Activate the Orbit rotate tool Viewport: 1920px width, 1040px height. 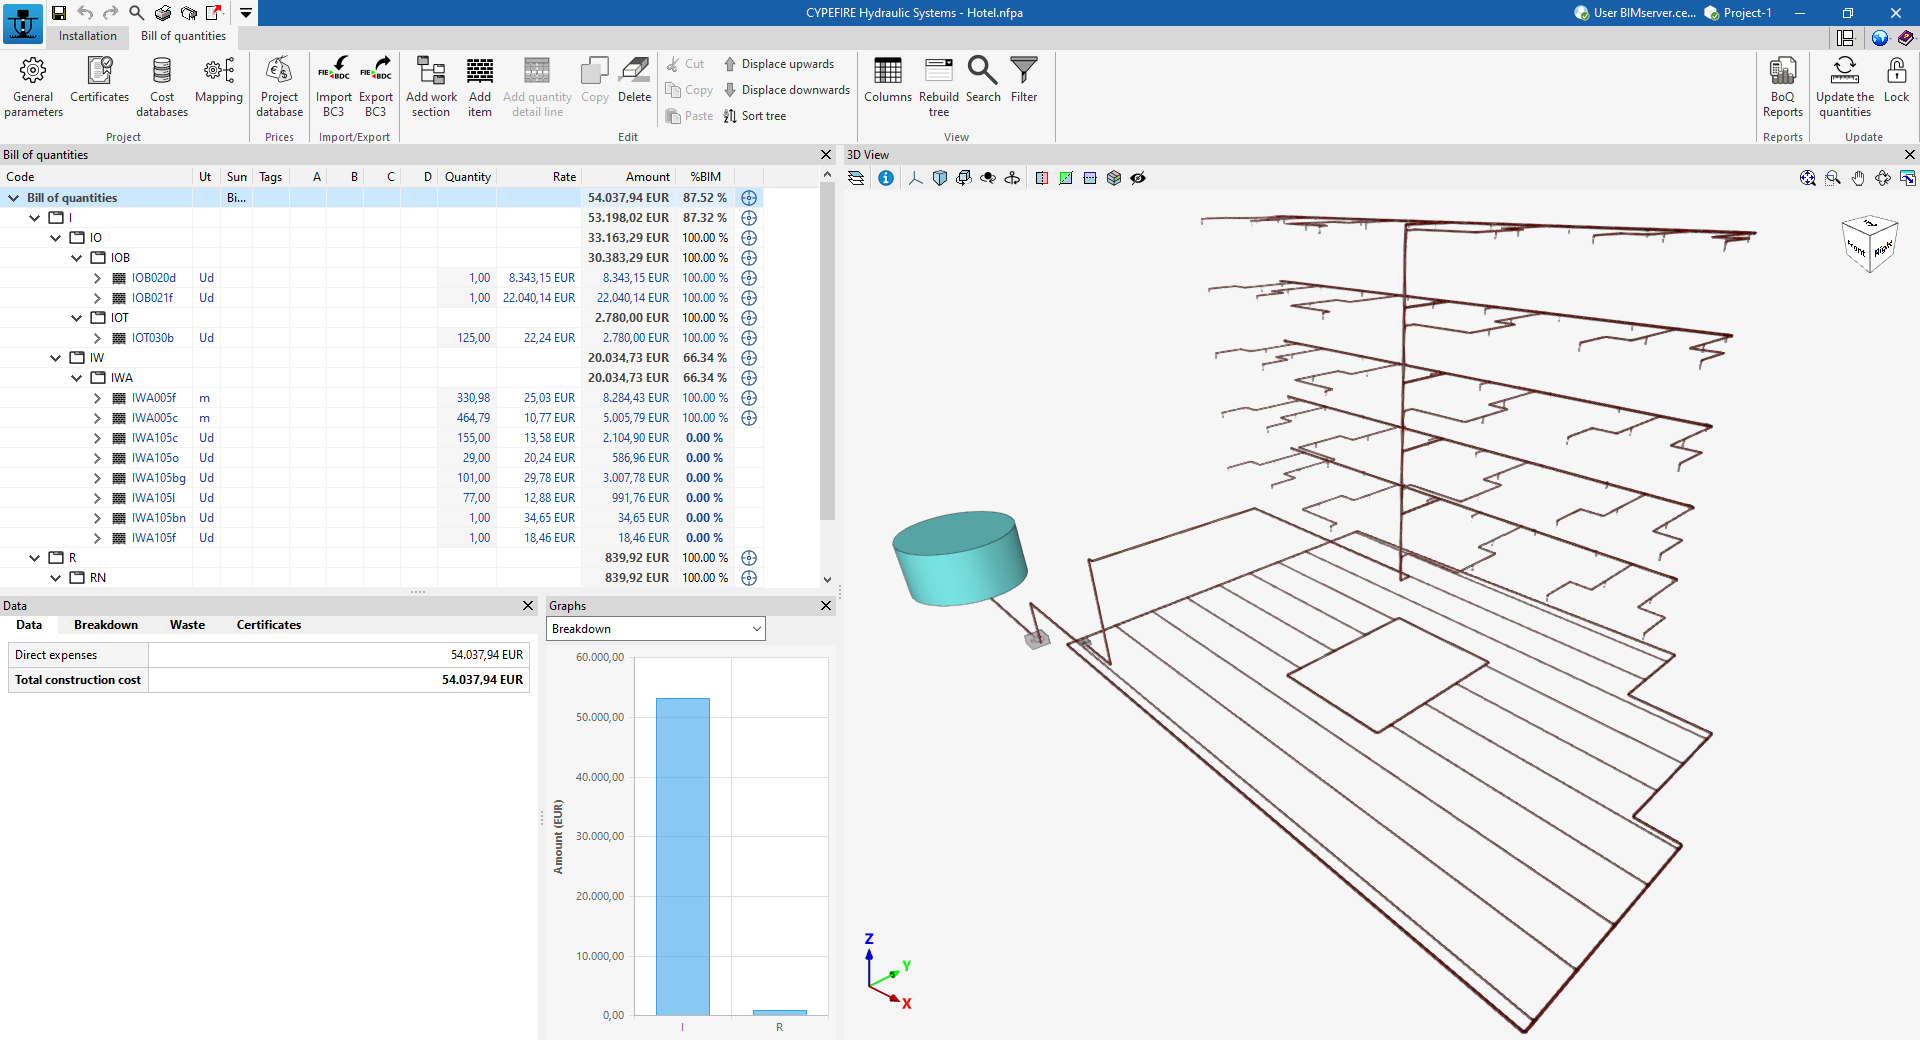(x=1883, y=178)
